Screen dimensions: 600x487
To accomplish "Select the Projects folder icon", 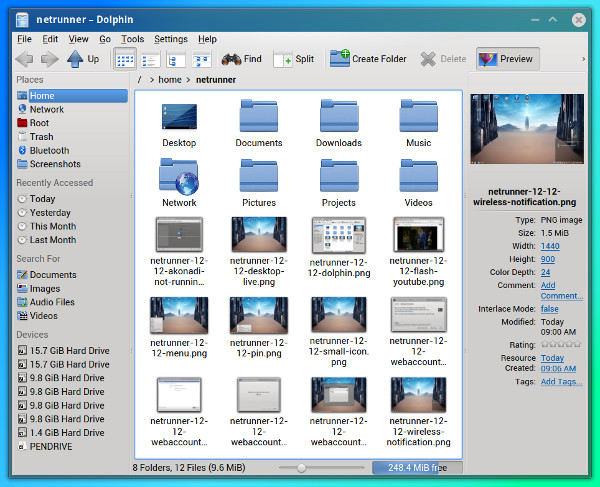I will [339, 176].
